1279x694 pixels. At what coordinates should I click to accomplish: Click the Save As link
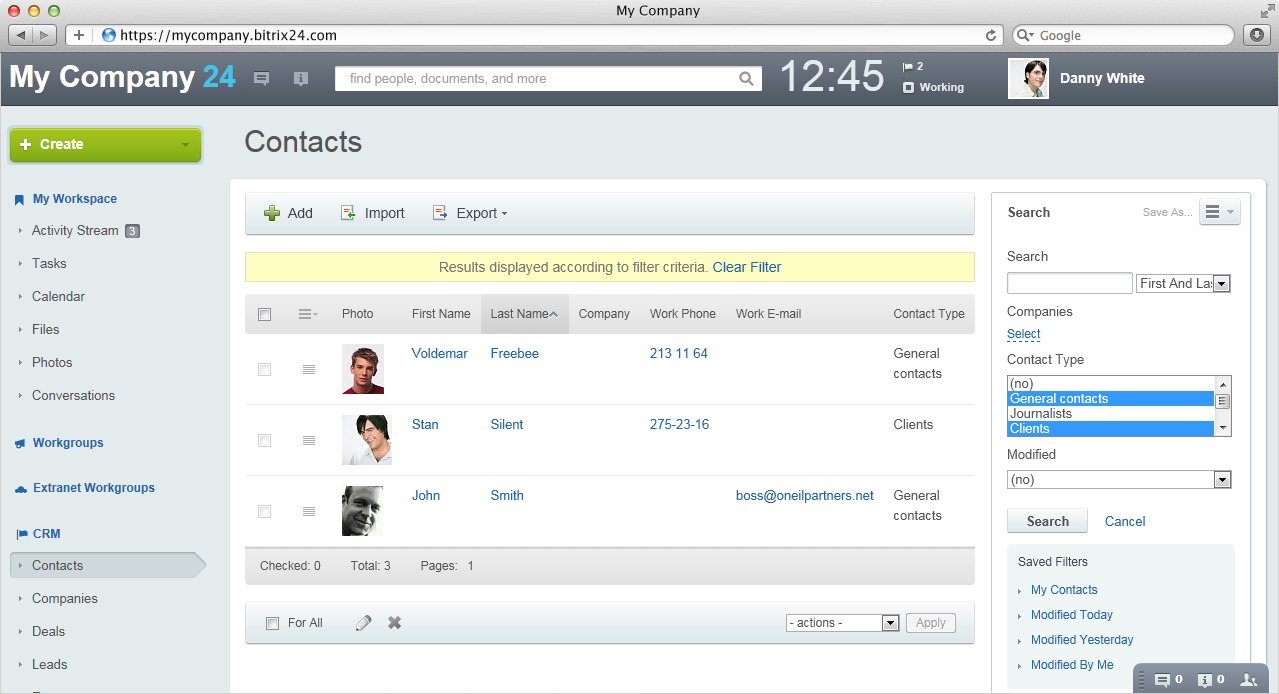1168,212
